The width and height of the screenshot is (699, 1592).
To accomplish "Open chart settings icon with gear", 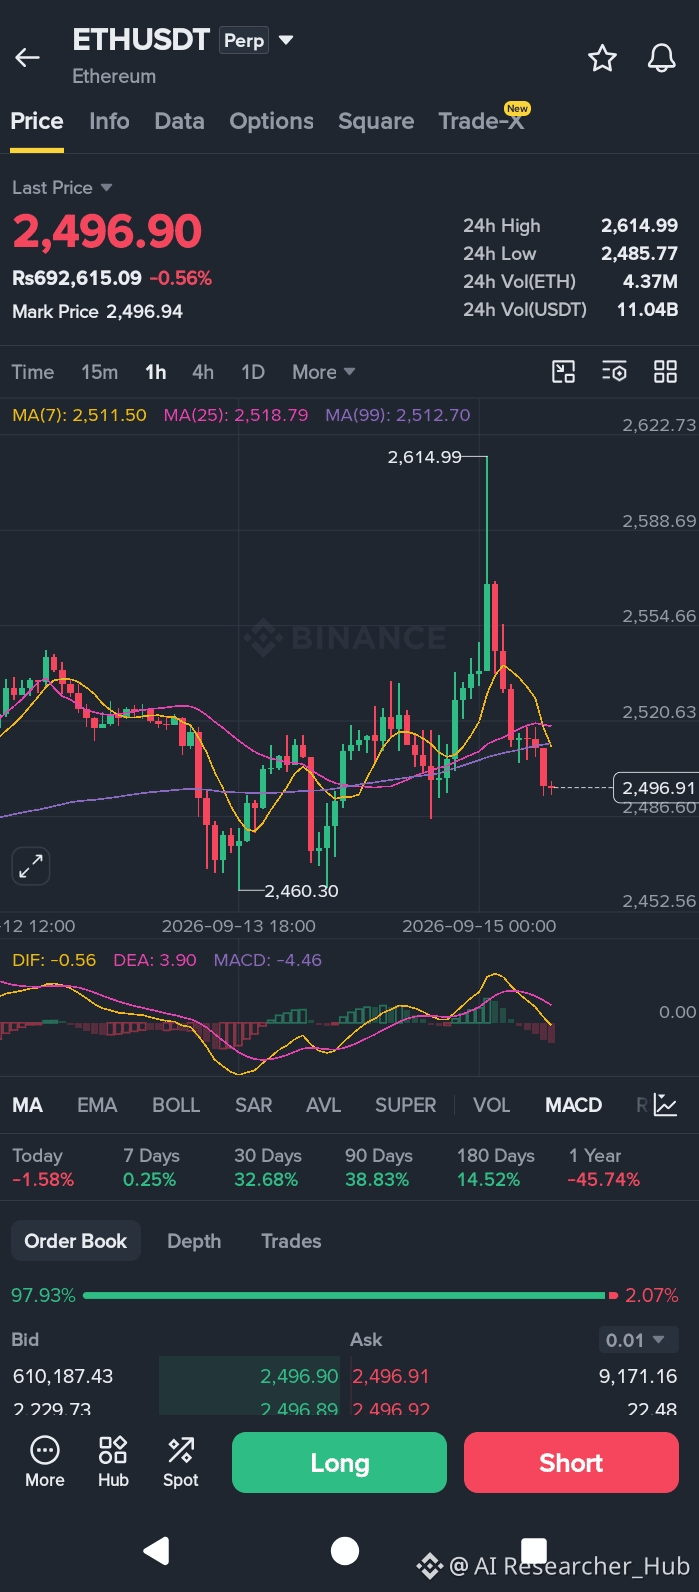I will 614,372.
